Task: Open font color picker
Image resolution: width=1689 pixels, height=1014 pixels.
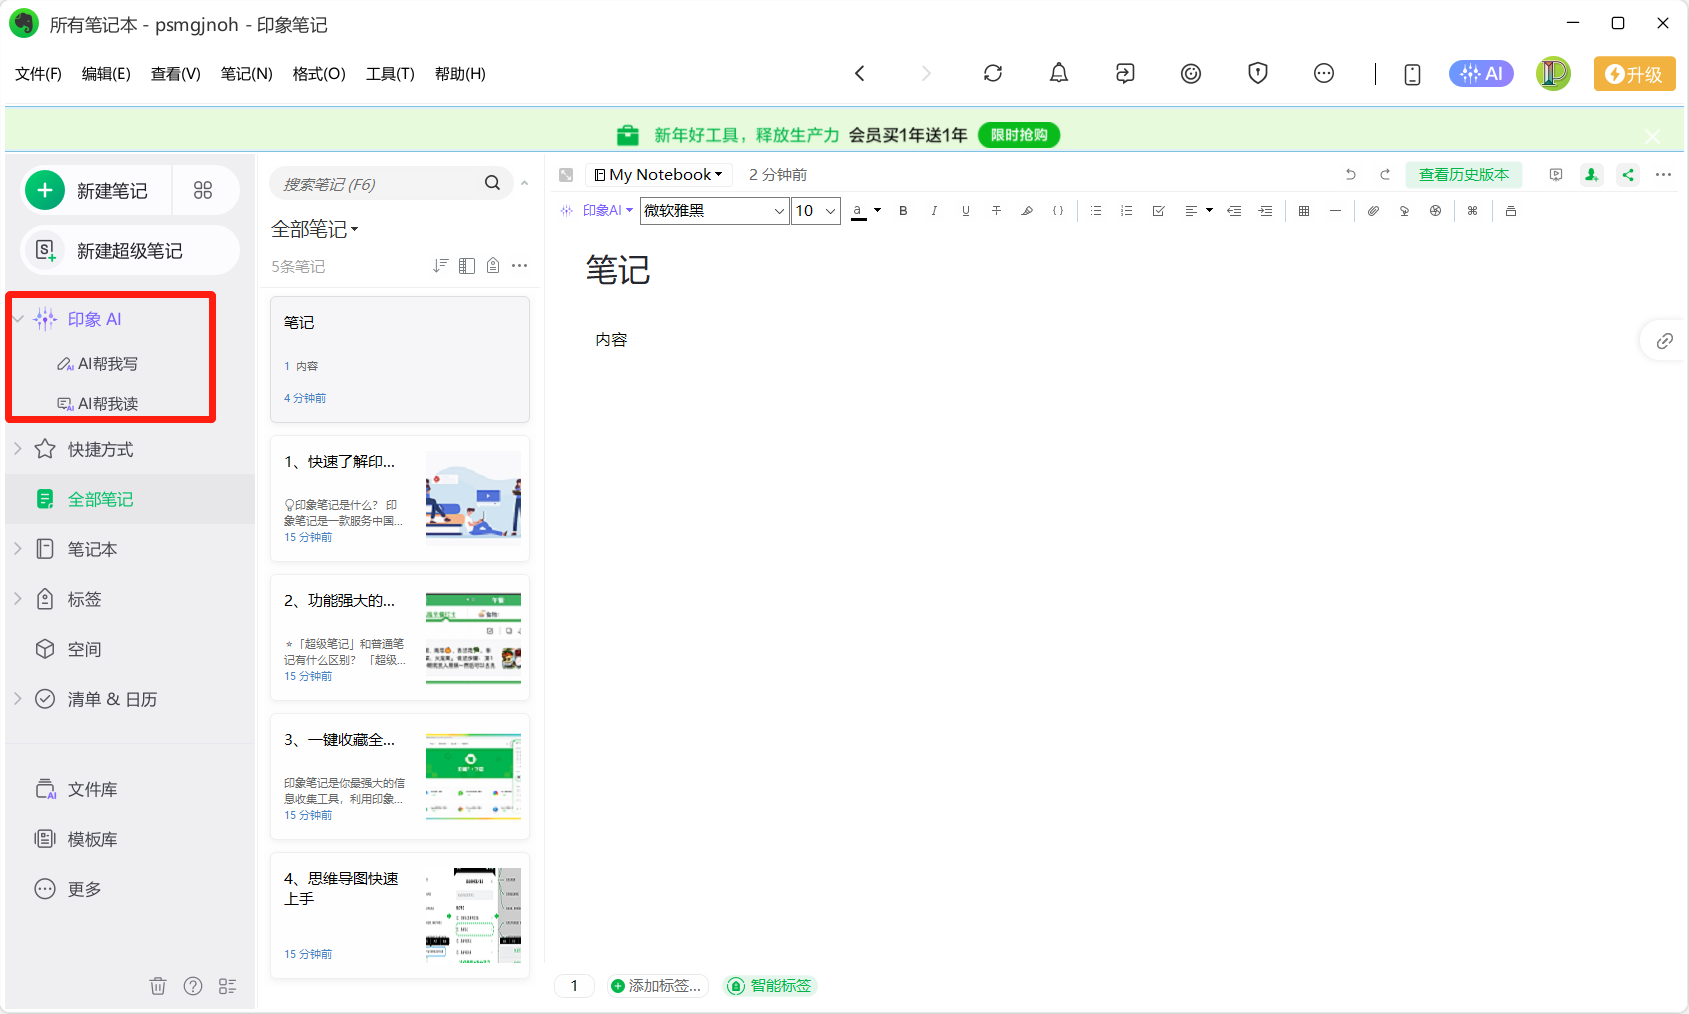Action: [x=866, y=211]
